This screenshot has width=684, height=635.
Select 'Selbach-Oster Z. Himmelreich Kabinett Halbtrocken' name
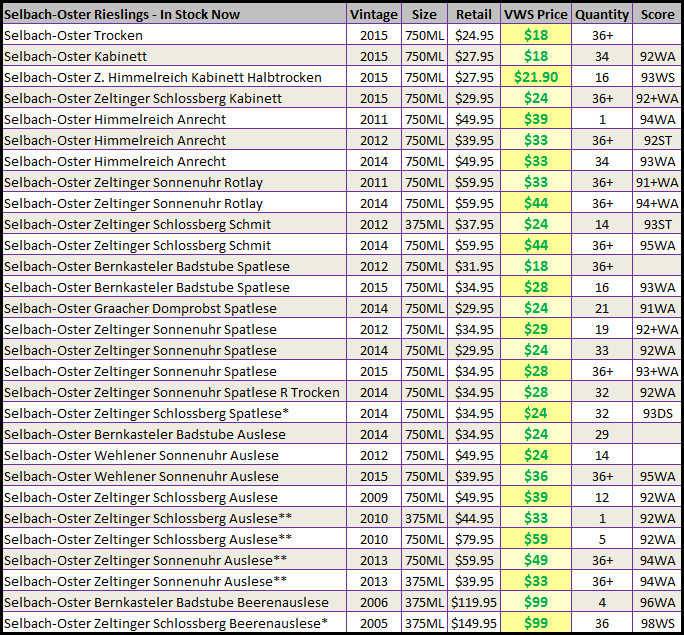pos(163,77)
